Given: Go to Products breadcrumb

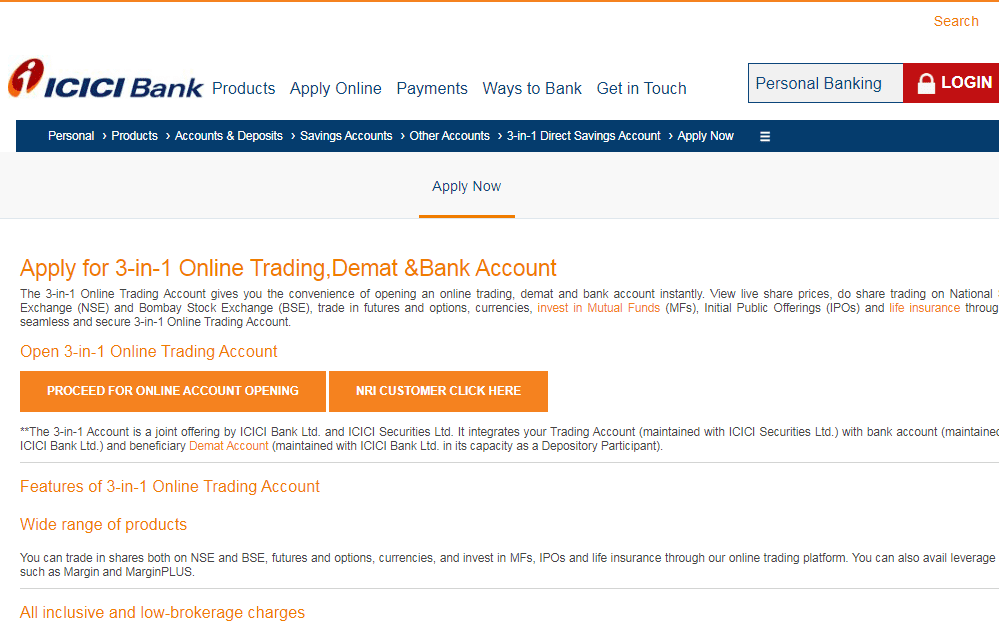Looking at the screenshot, I should tap(134, 136).
